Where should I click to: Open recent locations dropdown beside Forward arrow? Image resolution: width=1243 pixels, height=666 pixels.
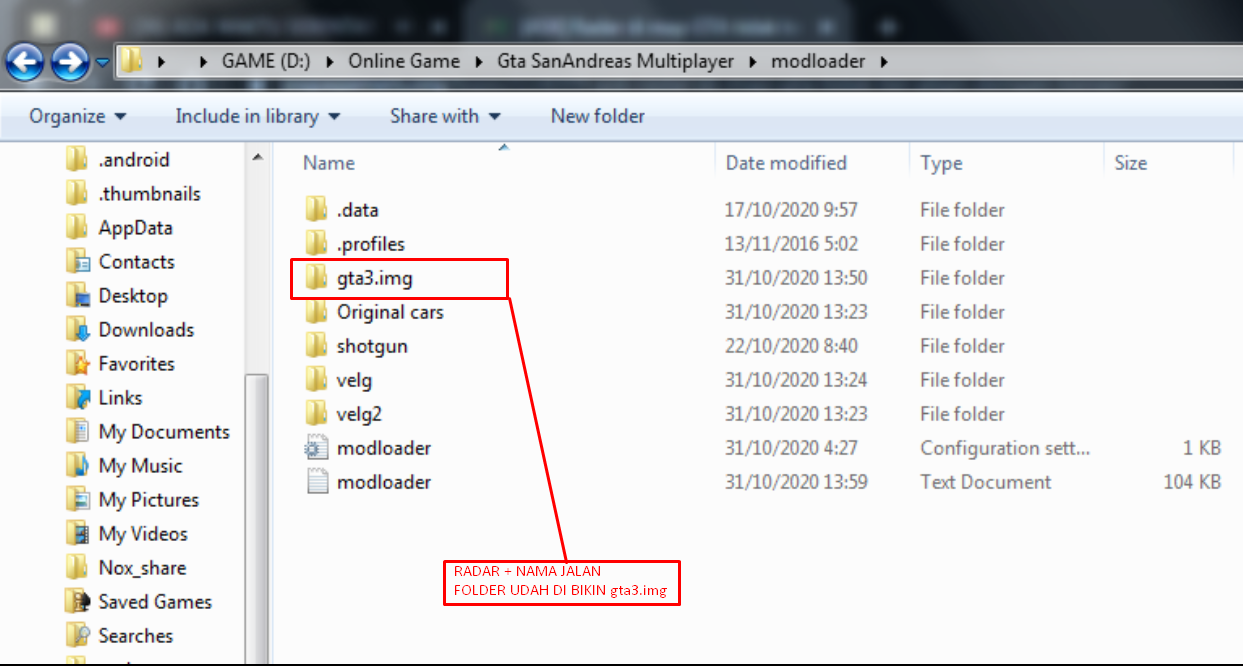coord(102,63)
